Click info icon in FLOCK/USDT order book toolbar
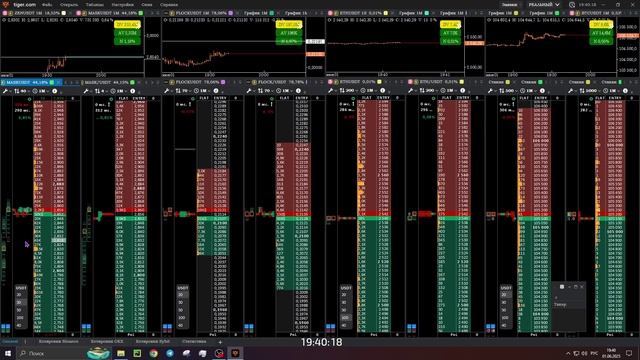 click(x=298, y=91)
